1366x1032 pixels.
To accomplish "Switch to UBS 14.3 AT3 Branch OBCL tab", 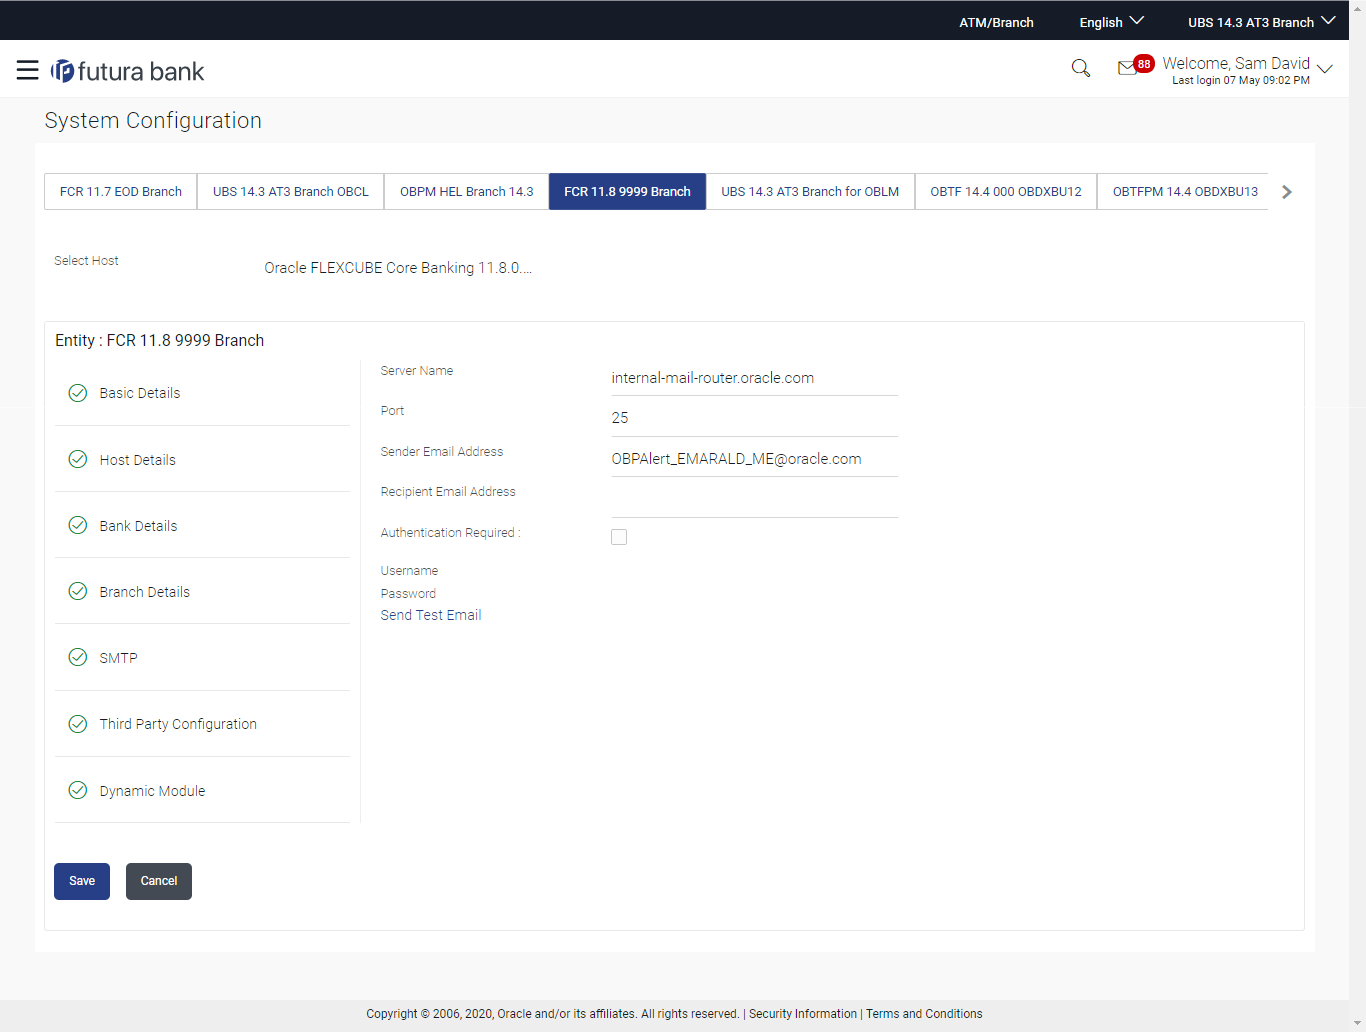I will [291, 192].
